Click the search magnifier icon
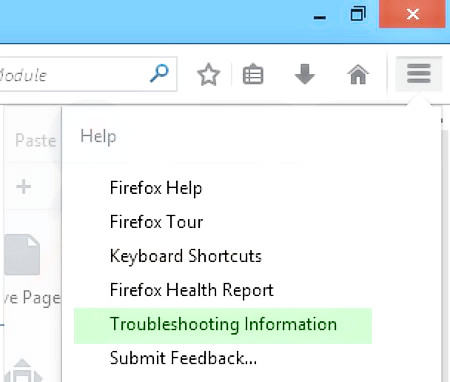This screenshot has height=382, width=450. click(159, 74)
